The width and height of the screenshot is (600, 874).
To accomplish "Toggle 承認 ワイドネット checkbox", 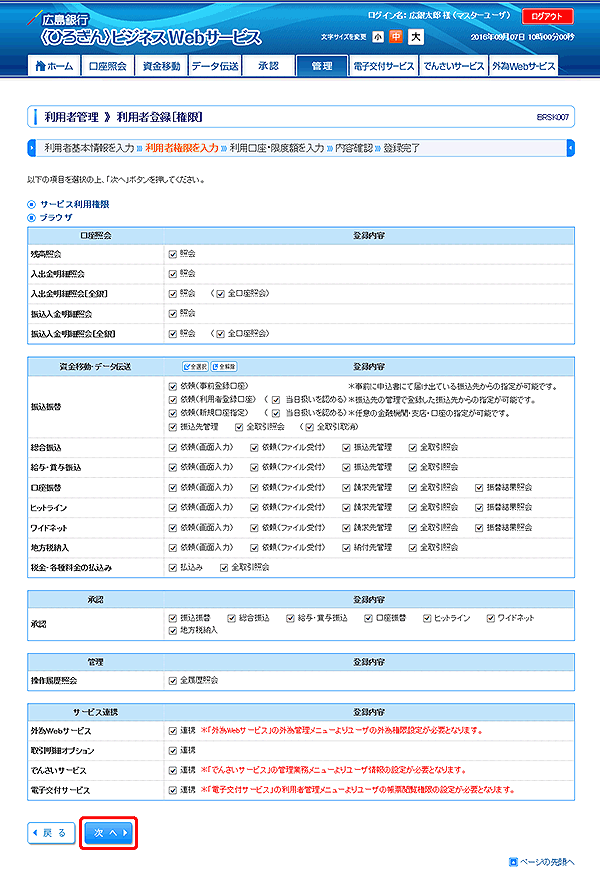I will 491,618.
